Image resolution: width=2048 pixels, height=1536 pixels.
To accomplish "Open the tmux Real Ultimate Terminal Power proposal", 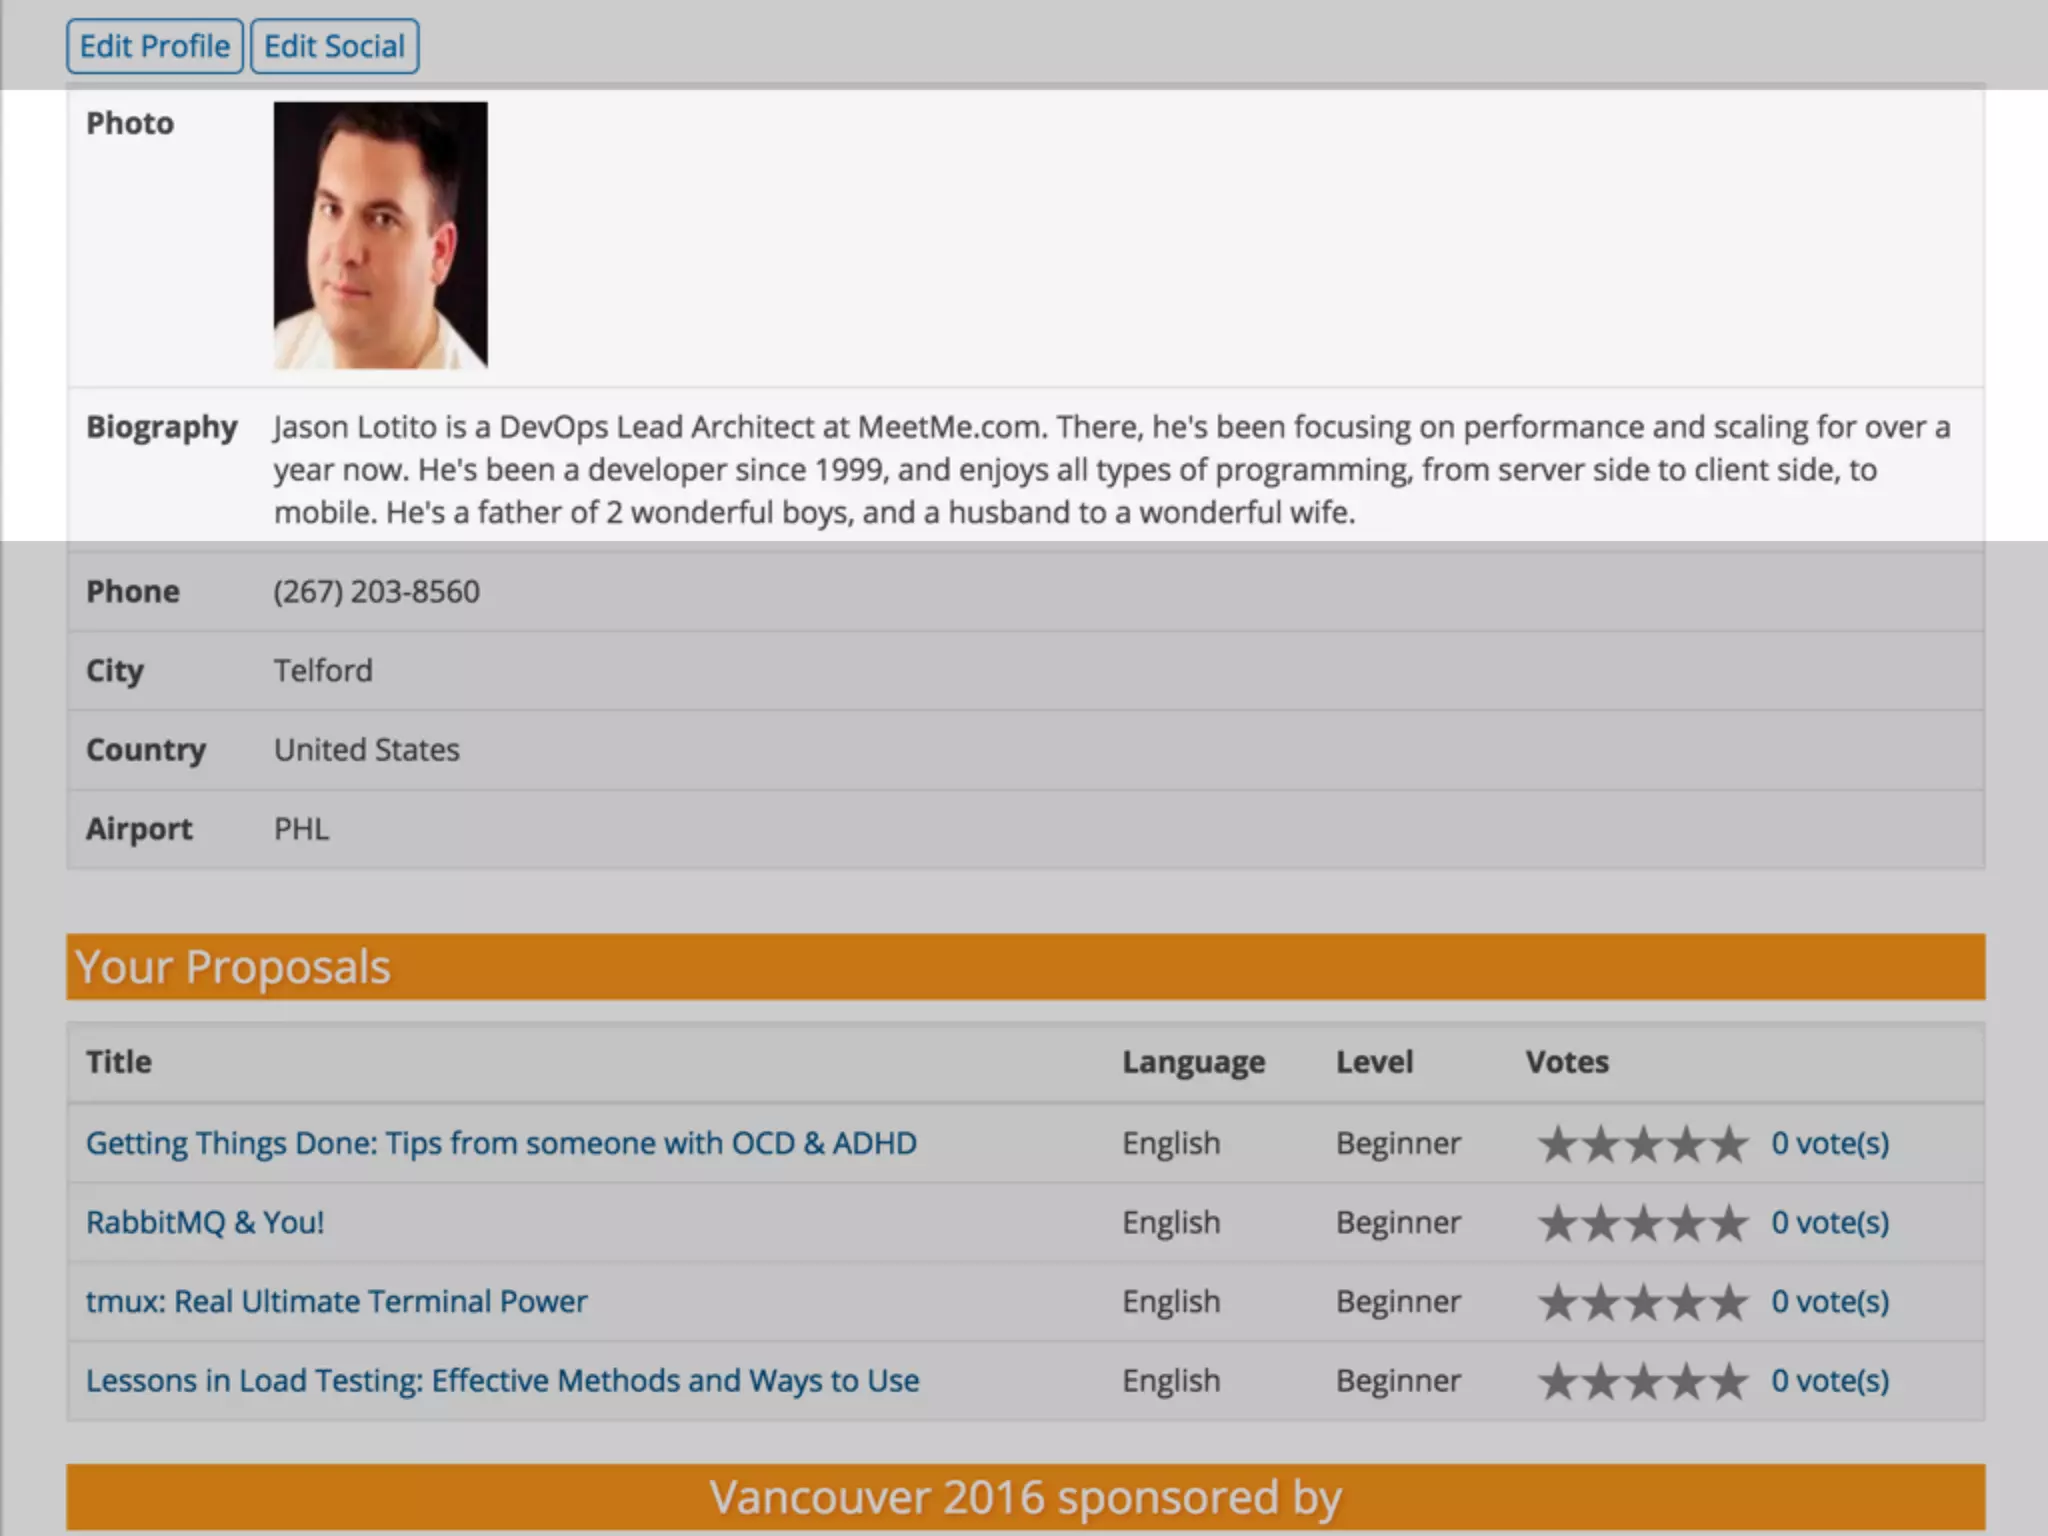I will (336, 1301).
